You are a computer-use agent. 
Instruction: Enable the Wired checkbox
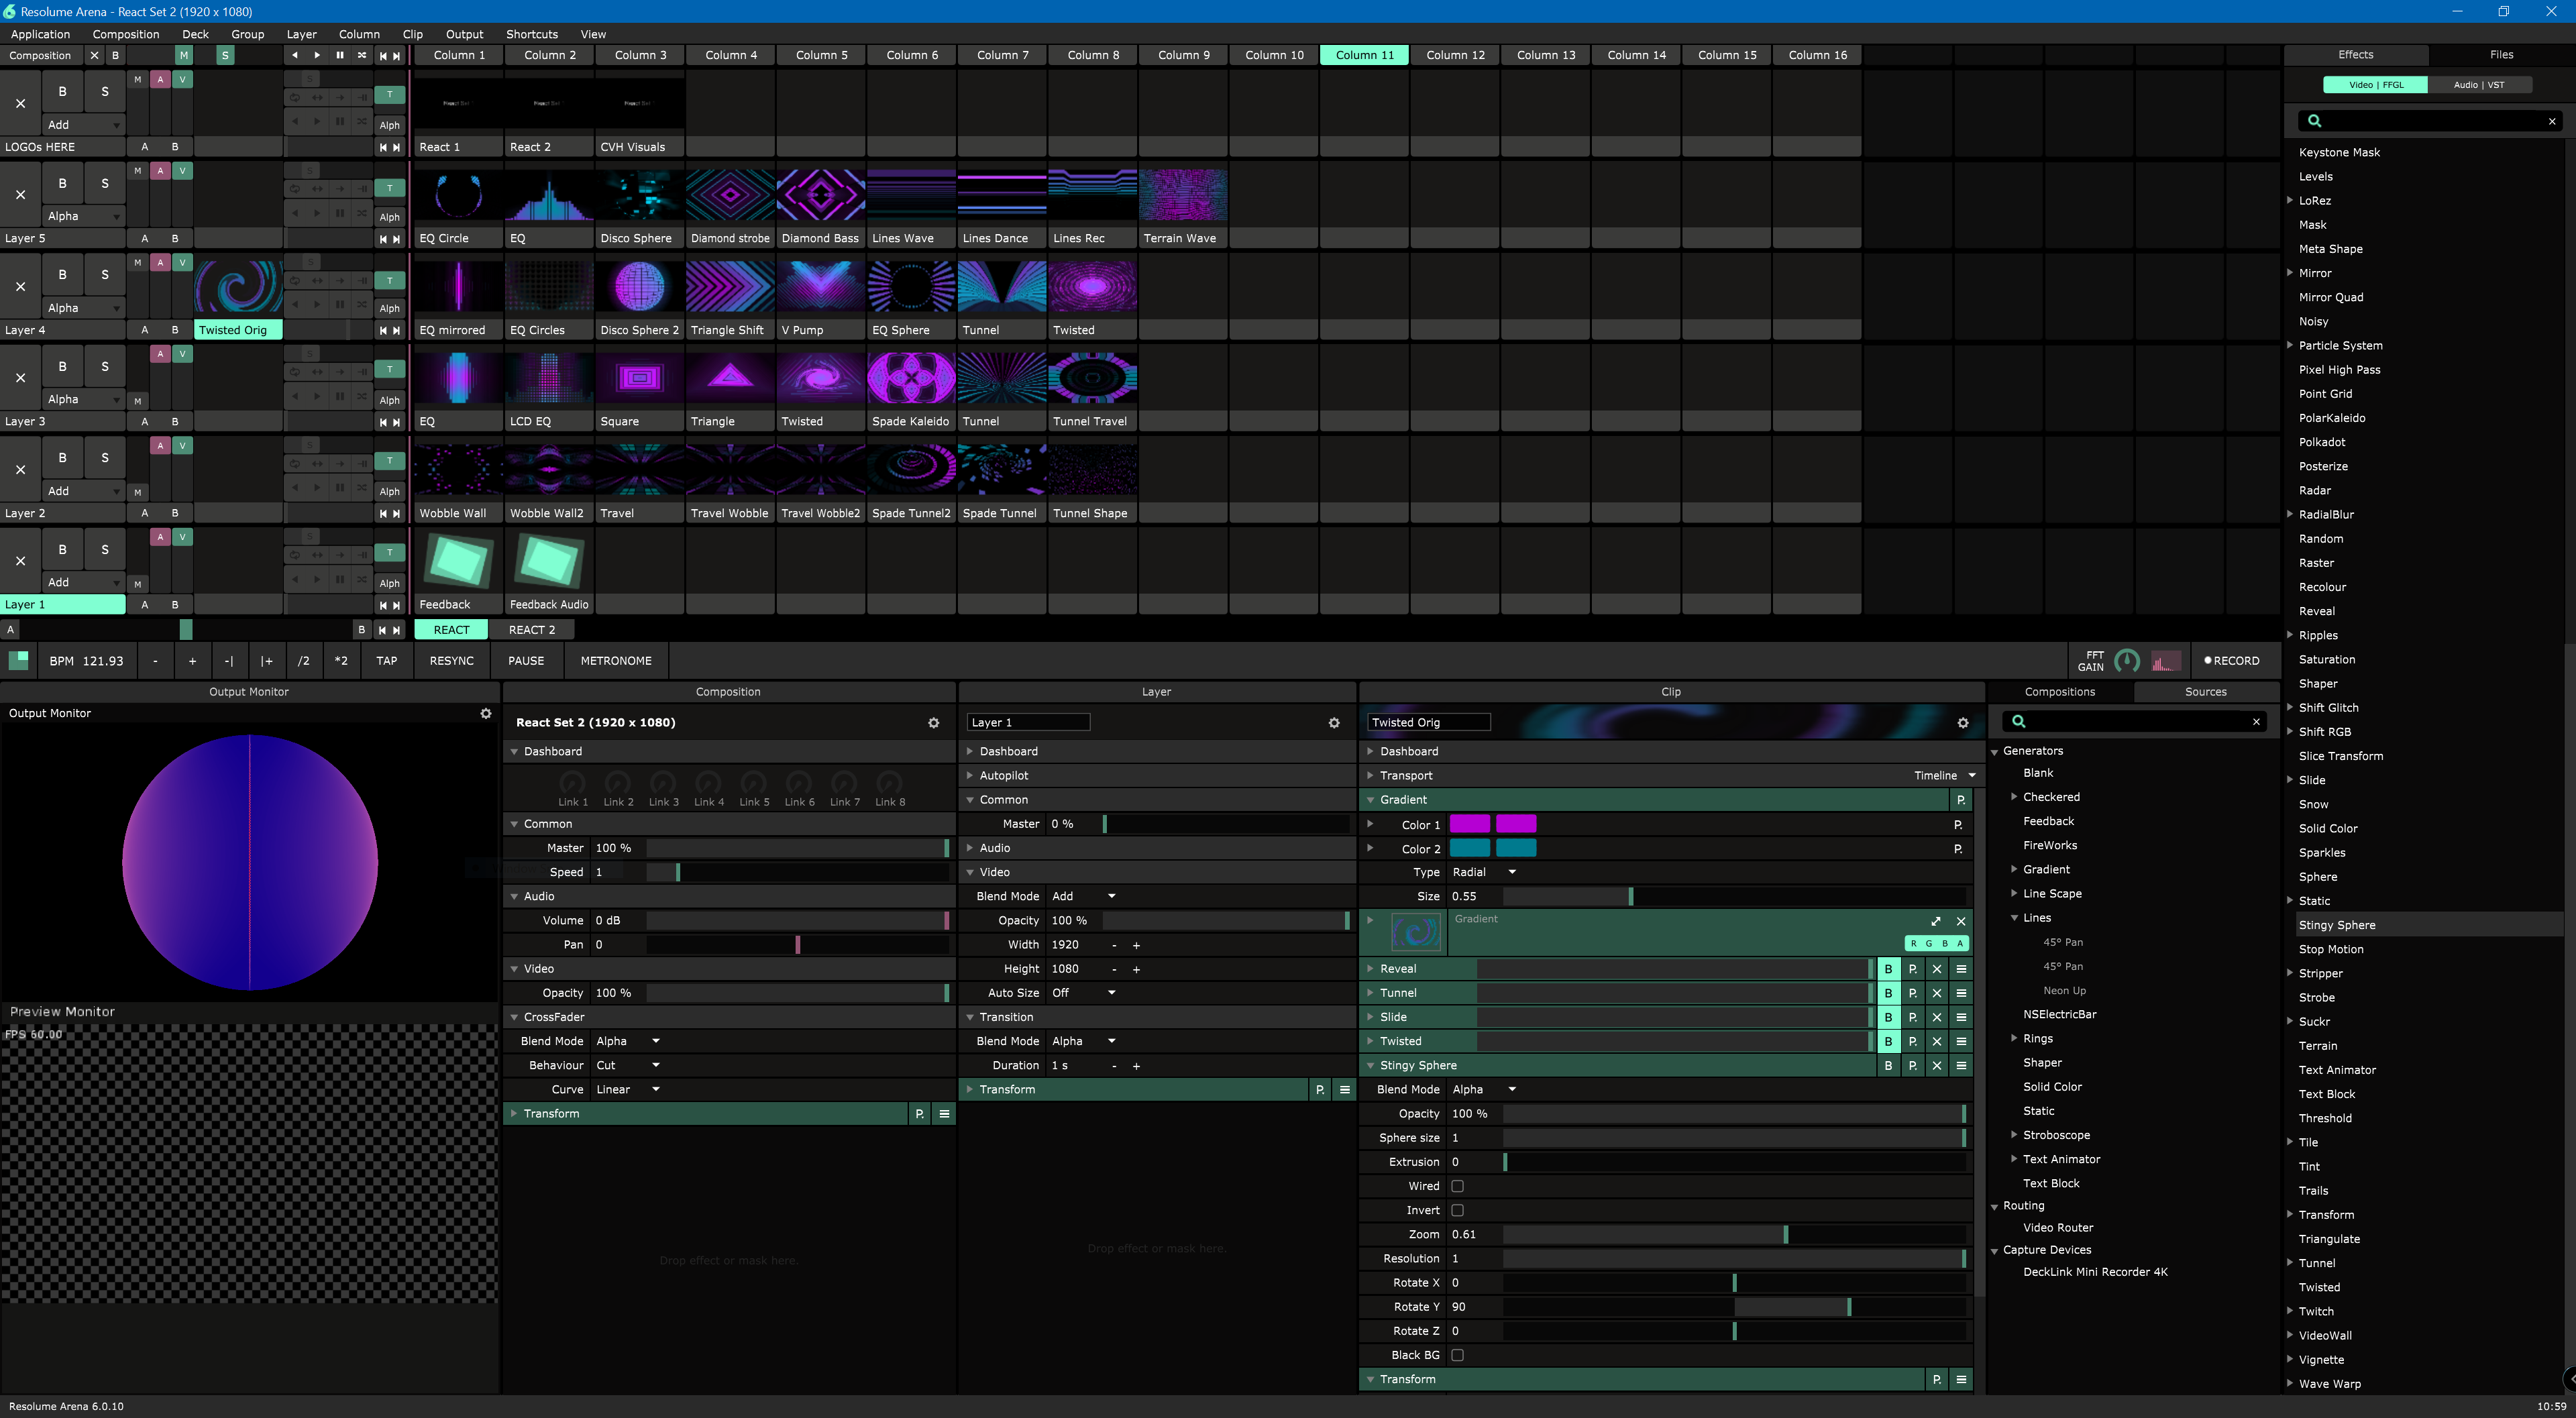[1457, 1186]
